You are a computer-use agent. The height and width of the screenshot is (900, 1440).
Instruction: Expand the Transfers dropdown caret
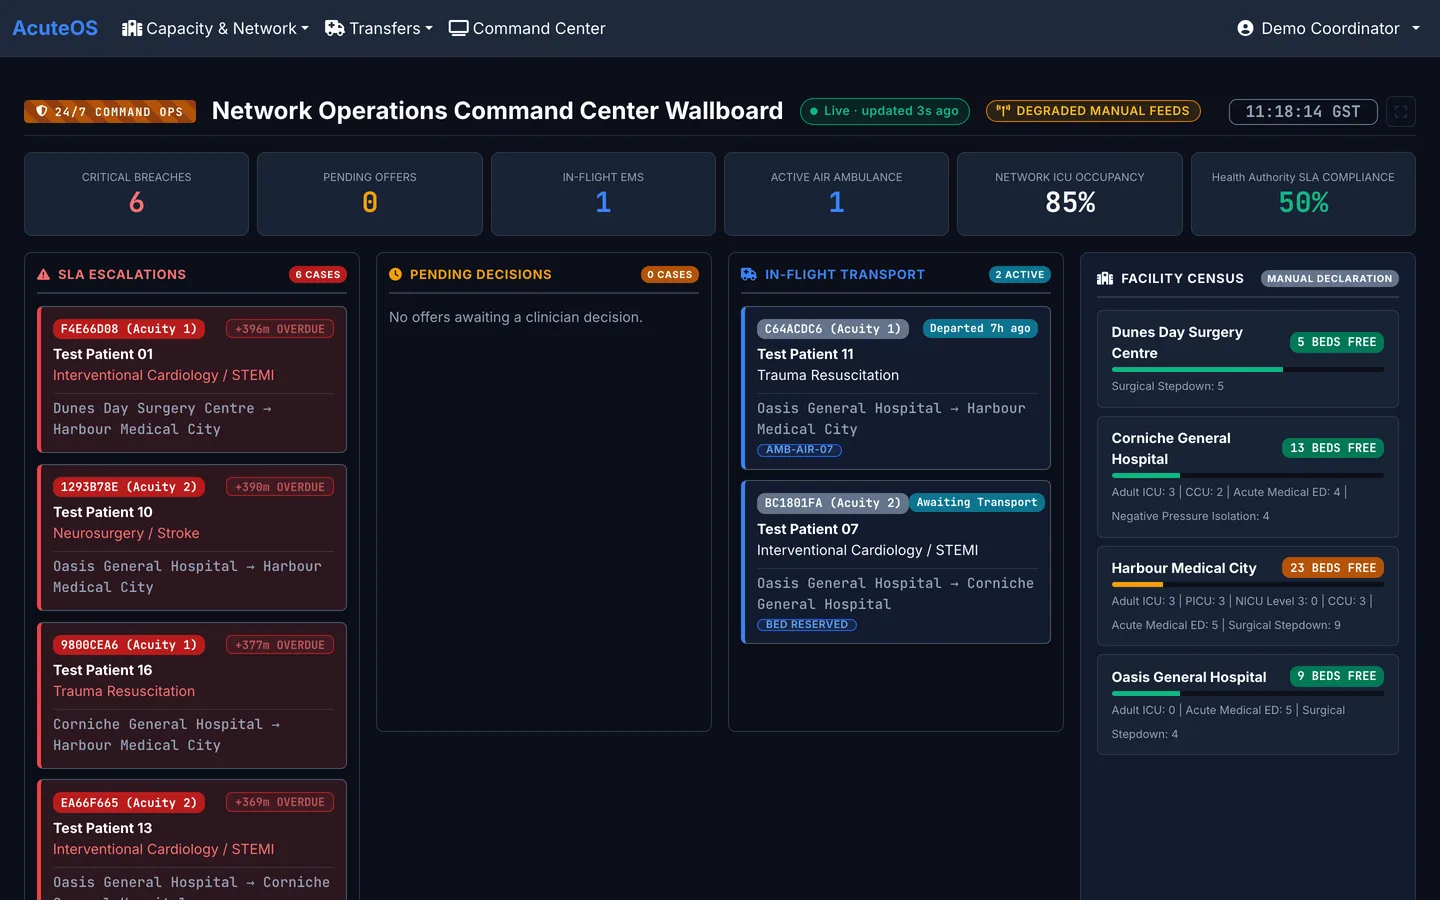point(429,29)
